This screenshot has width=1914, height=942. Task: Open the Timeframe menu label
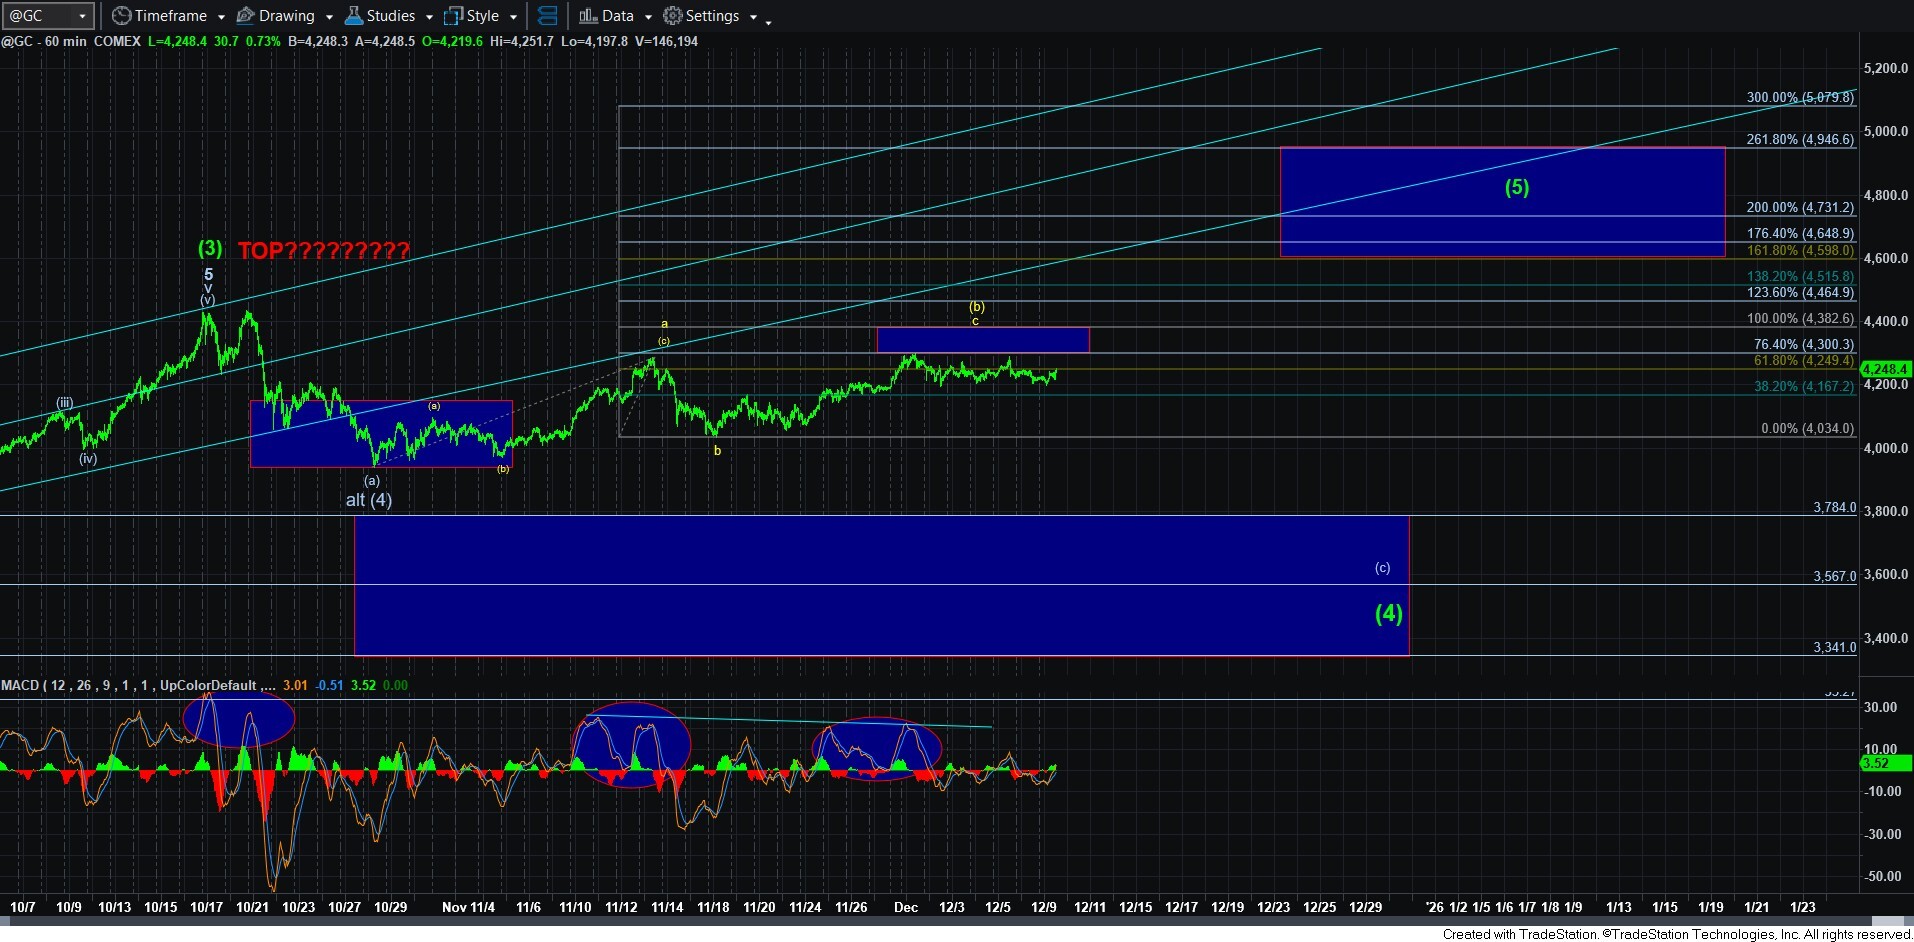170,16
